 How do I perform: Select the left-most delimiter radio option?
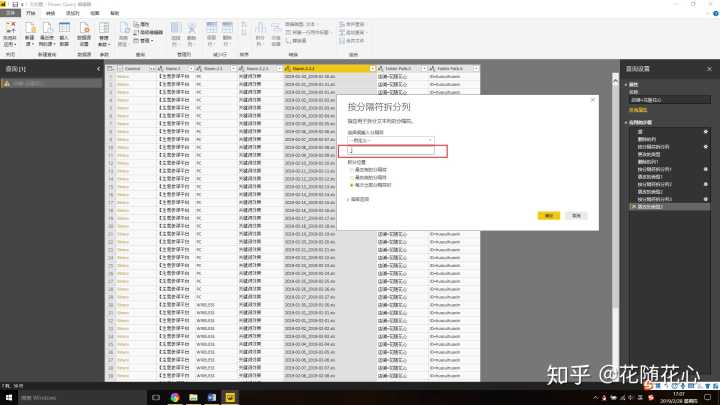pyautogui.click(x=353, y=169)
